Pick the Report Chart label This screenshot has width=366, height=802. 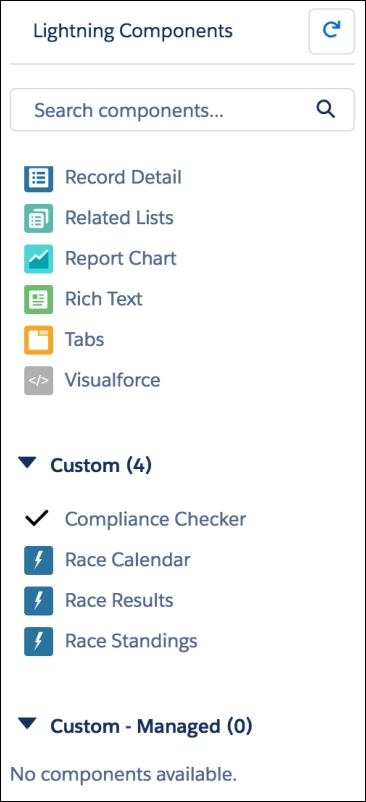(x=121, y=258)
